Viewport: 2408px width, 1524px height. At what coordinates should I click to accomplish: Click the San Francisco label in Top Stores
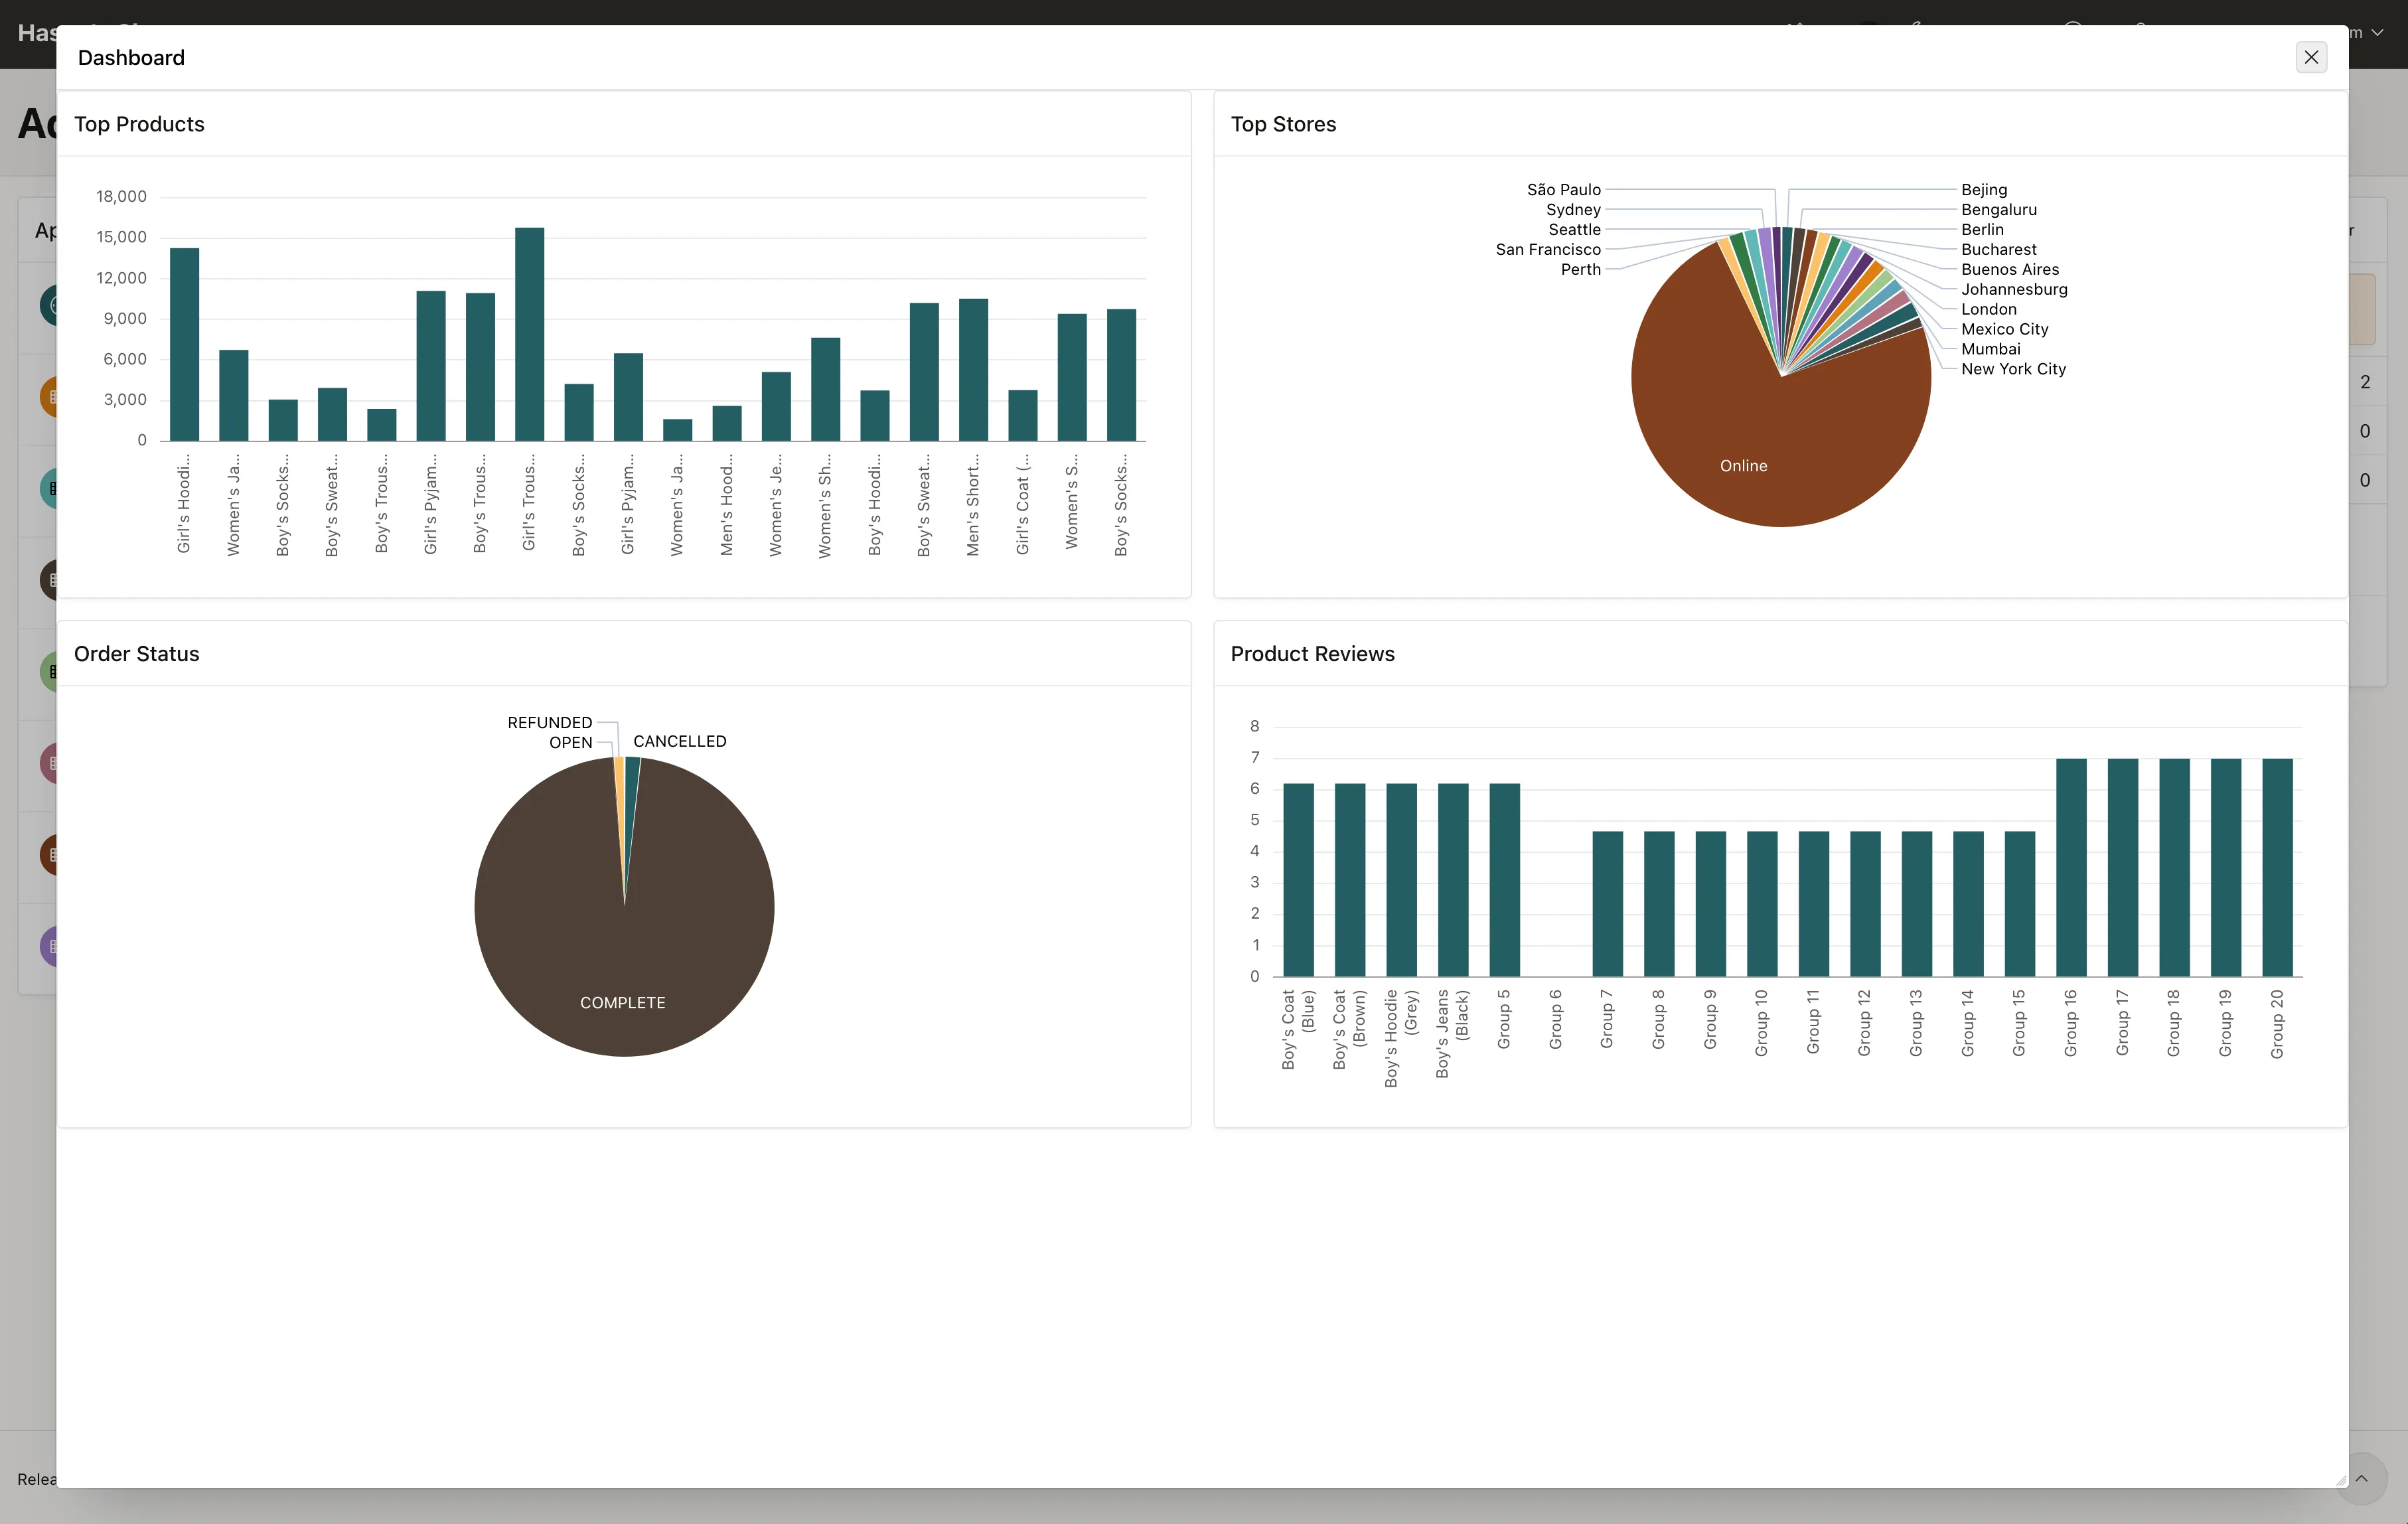[1548, 249]
